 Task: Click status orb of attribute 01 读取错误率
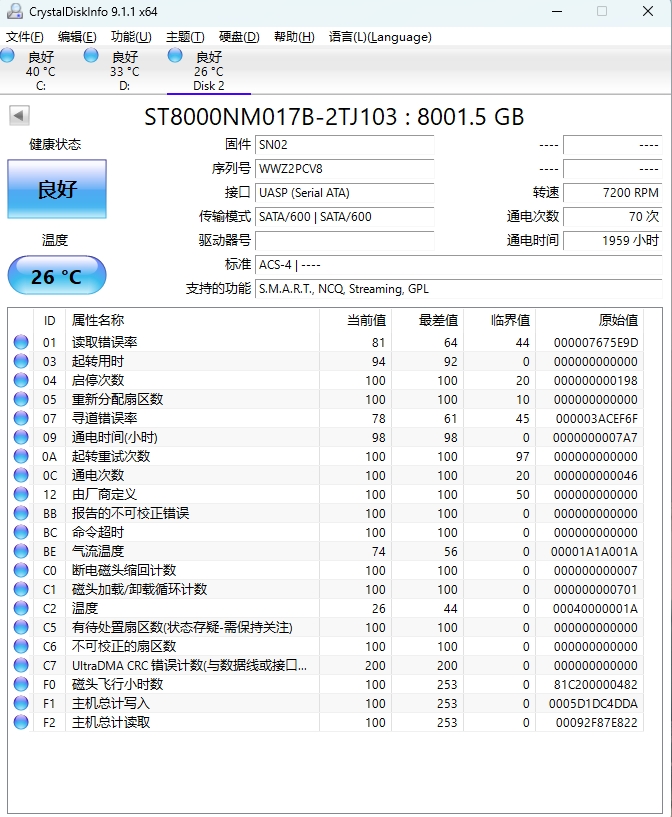[x=21, y=342]
